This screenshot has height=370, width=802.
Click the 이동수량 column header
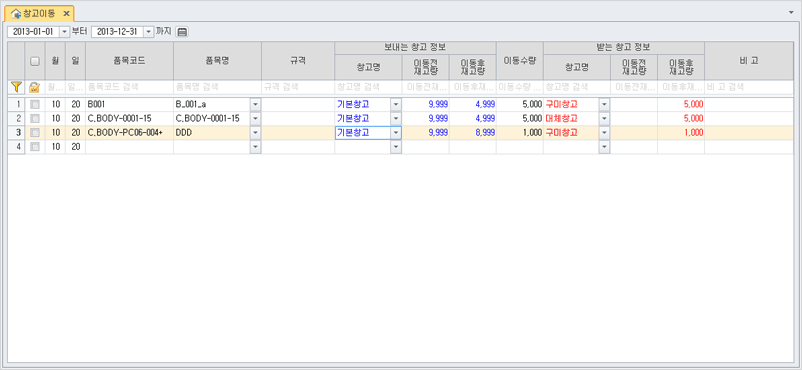pyautogui.click(x=520, y=60)
